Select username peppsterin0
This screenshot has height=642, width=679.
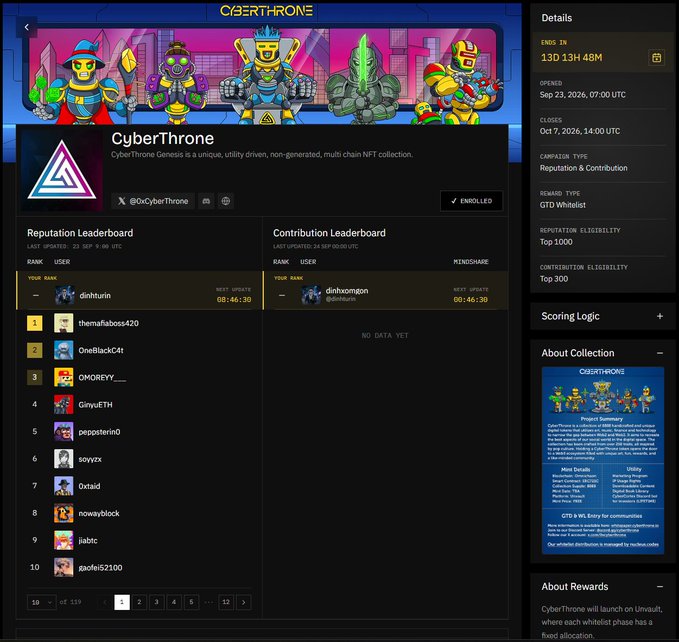[99, 432]
